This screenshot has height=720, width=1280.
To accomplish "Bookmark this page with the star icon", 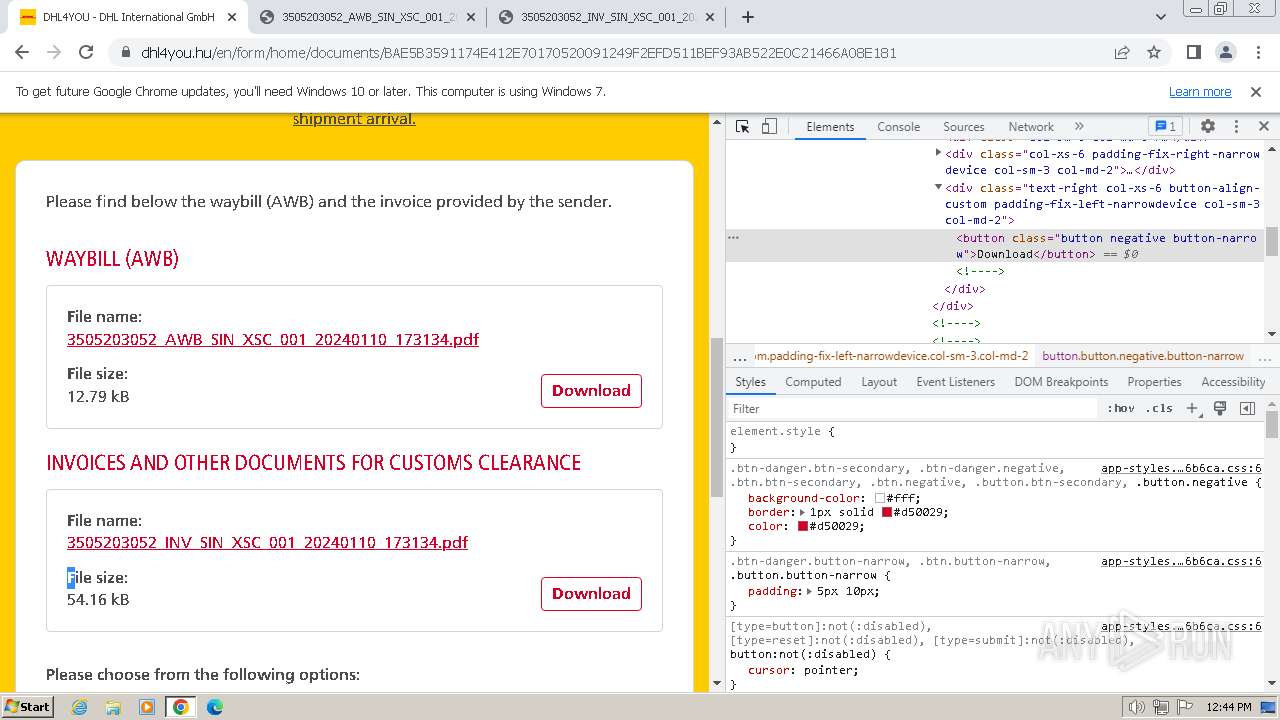I will pos(1154,53).
